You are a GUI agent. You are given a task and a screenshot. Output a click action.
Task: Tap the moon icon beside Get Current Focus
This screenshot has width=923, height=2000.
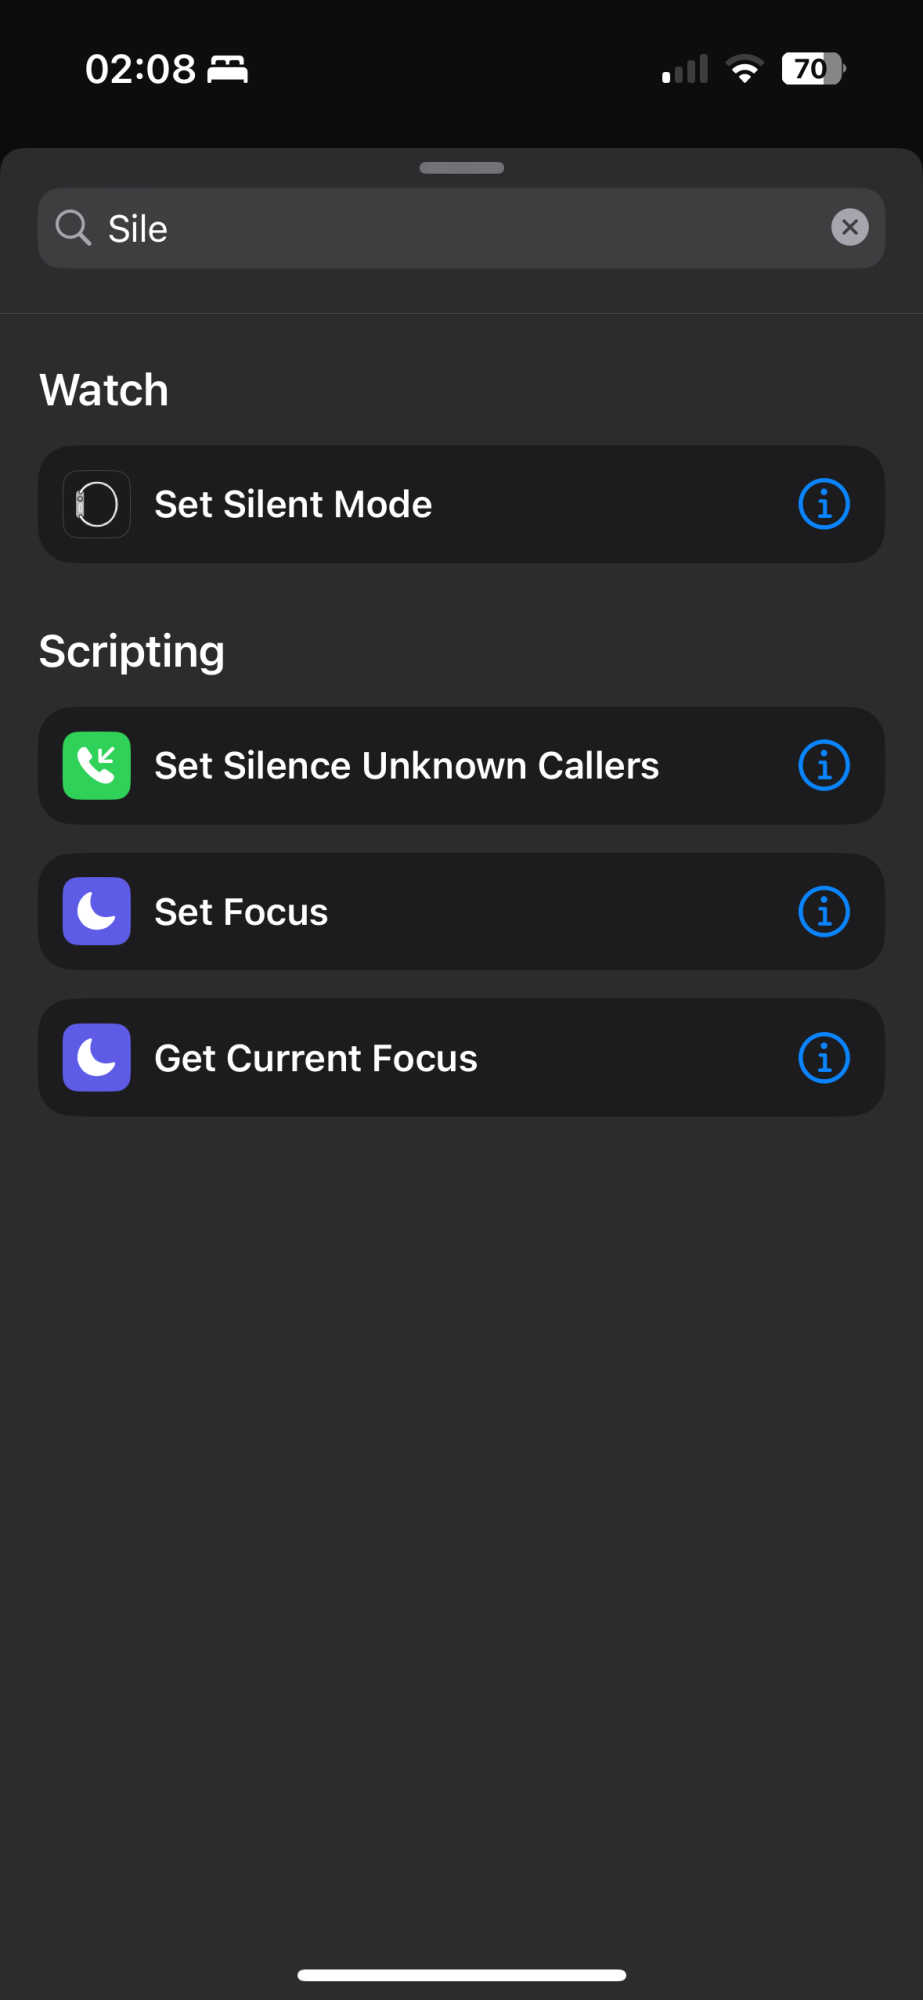[x=97, y=1058]
